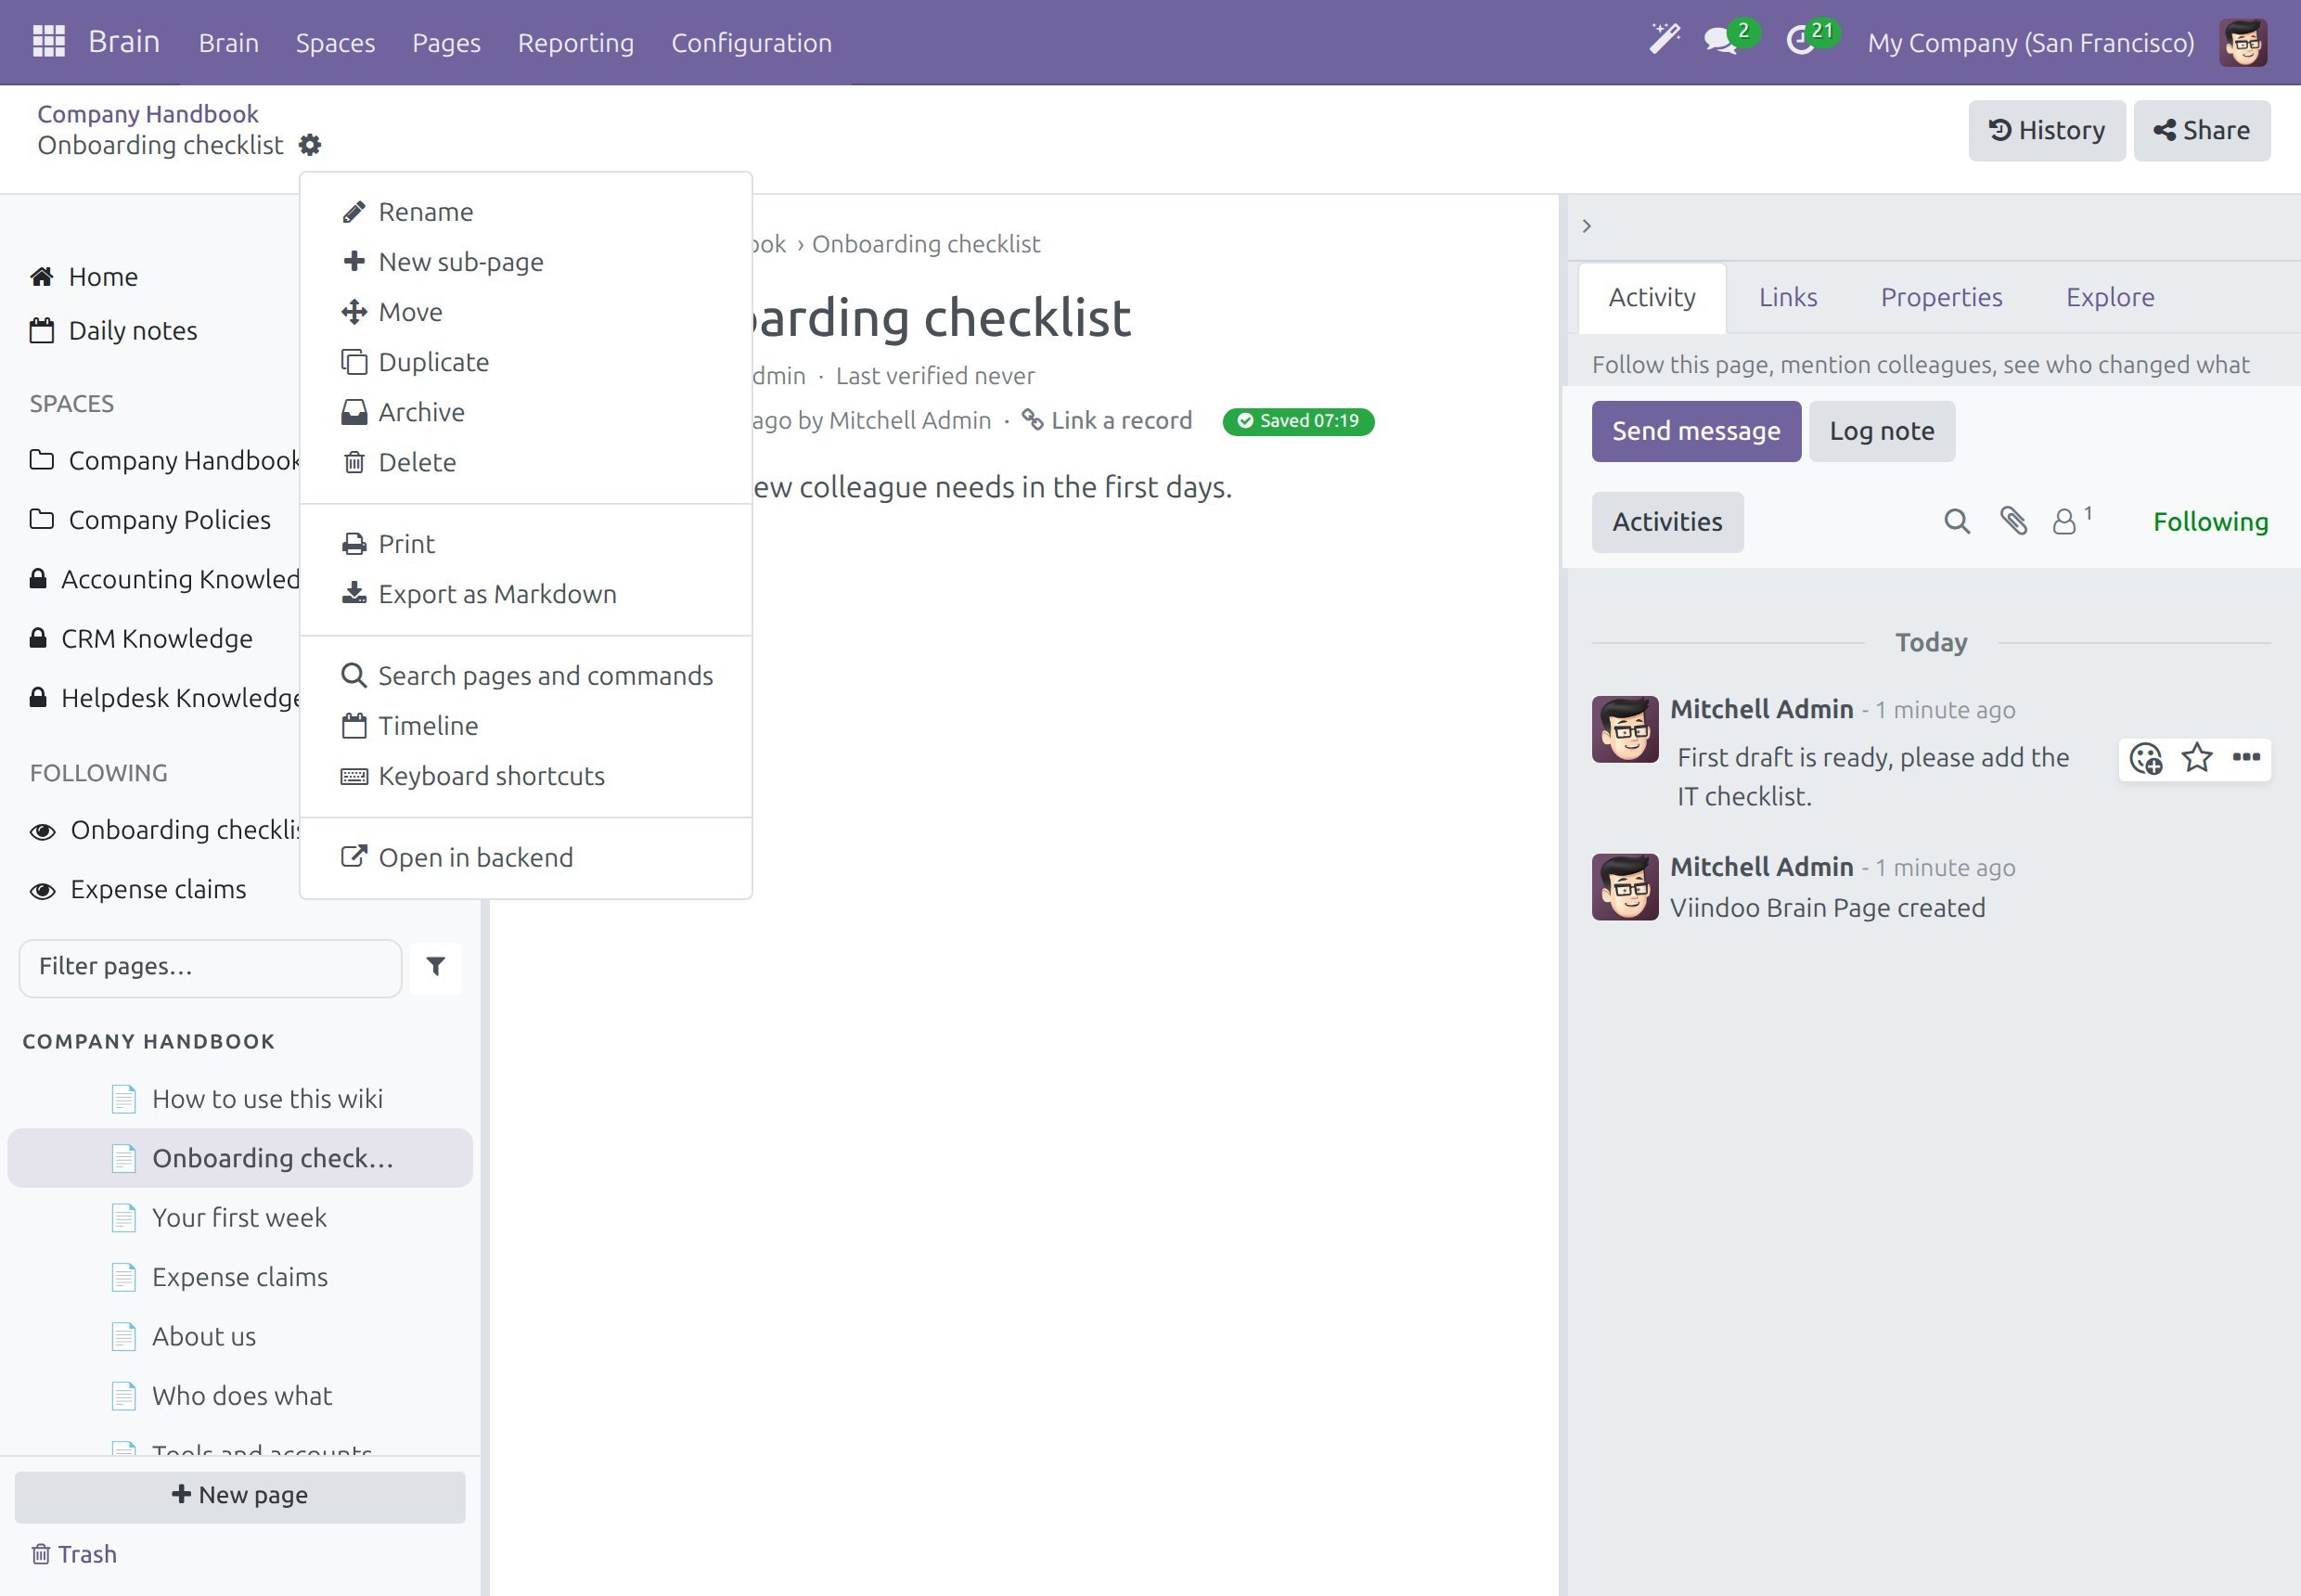Open the user avatar menu in top bar
The image size is (2301, 1596).
(2243, 43)
